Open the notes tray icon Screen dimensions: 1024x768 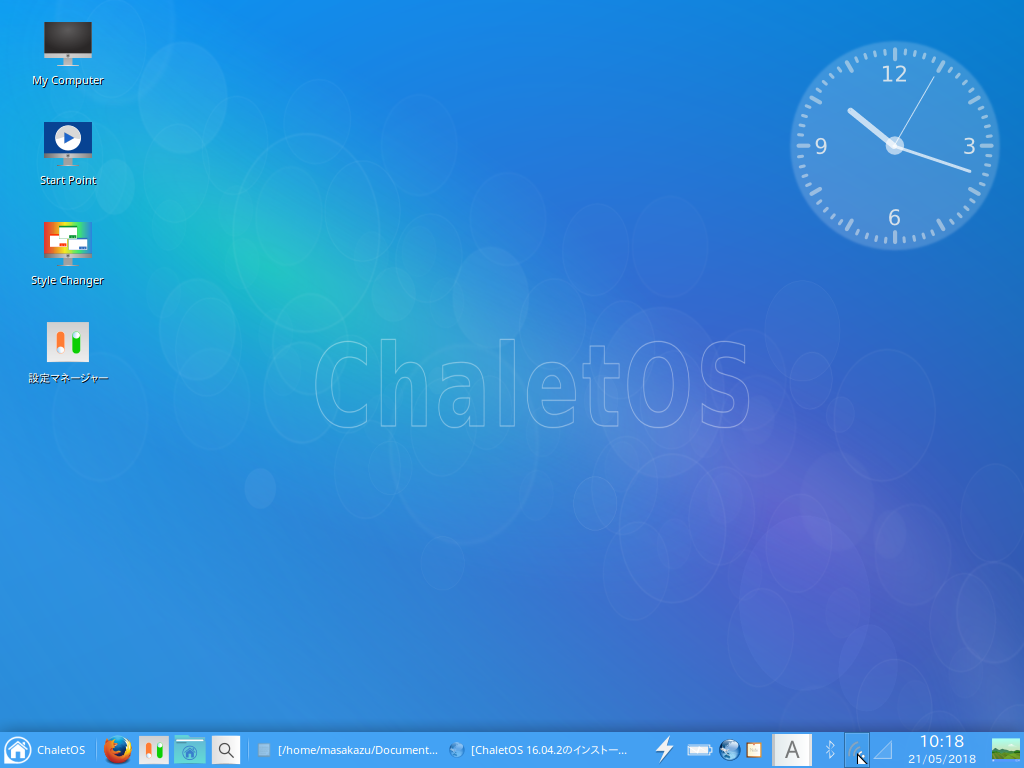(754, 750)
